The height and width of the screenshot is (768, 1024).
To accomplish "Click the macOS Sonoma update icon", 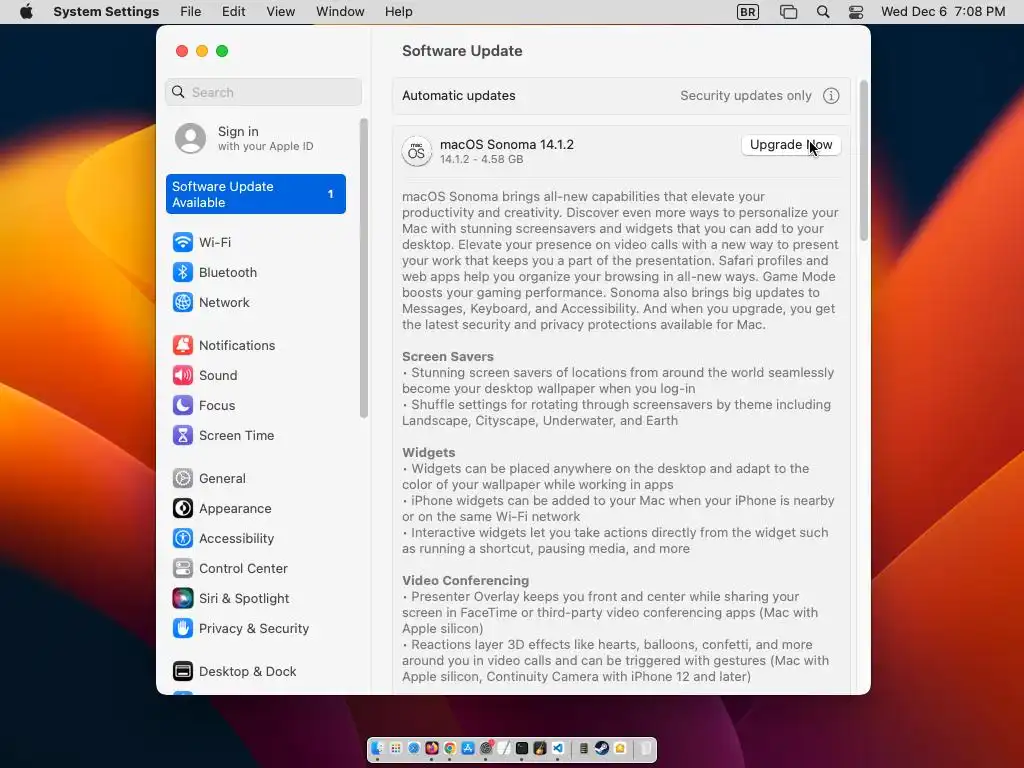I will 416,152.
